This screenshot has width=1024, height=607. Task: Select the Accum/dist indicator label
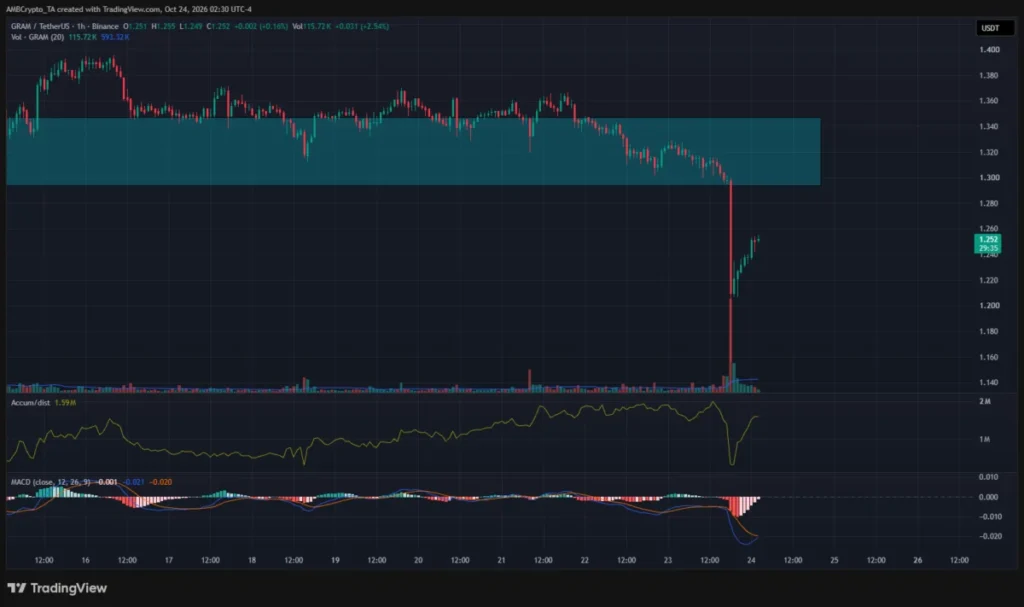[x=30, y=402]
